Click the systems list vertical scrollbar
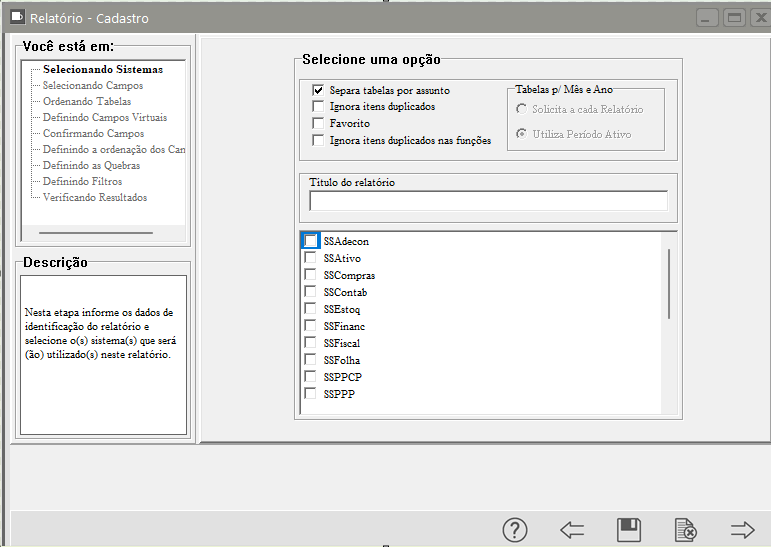The width and height of the screenshot is (771, 547). 669,283
